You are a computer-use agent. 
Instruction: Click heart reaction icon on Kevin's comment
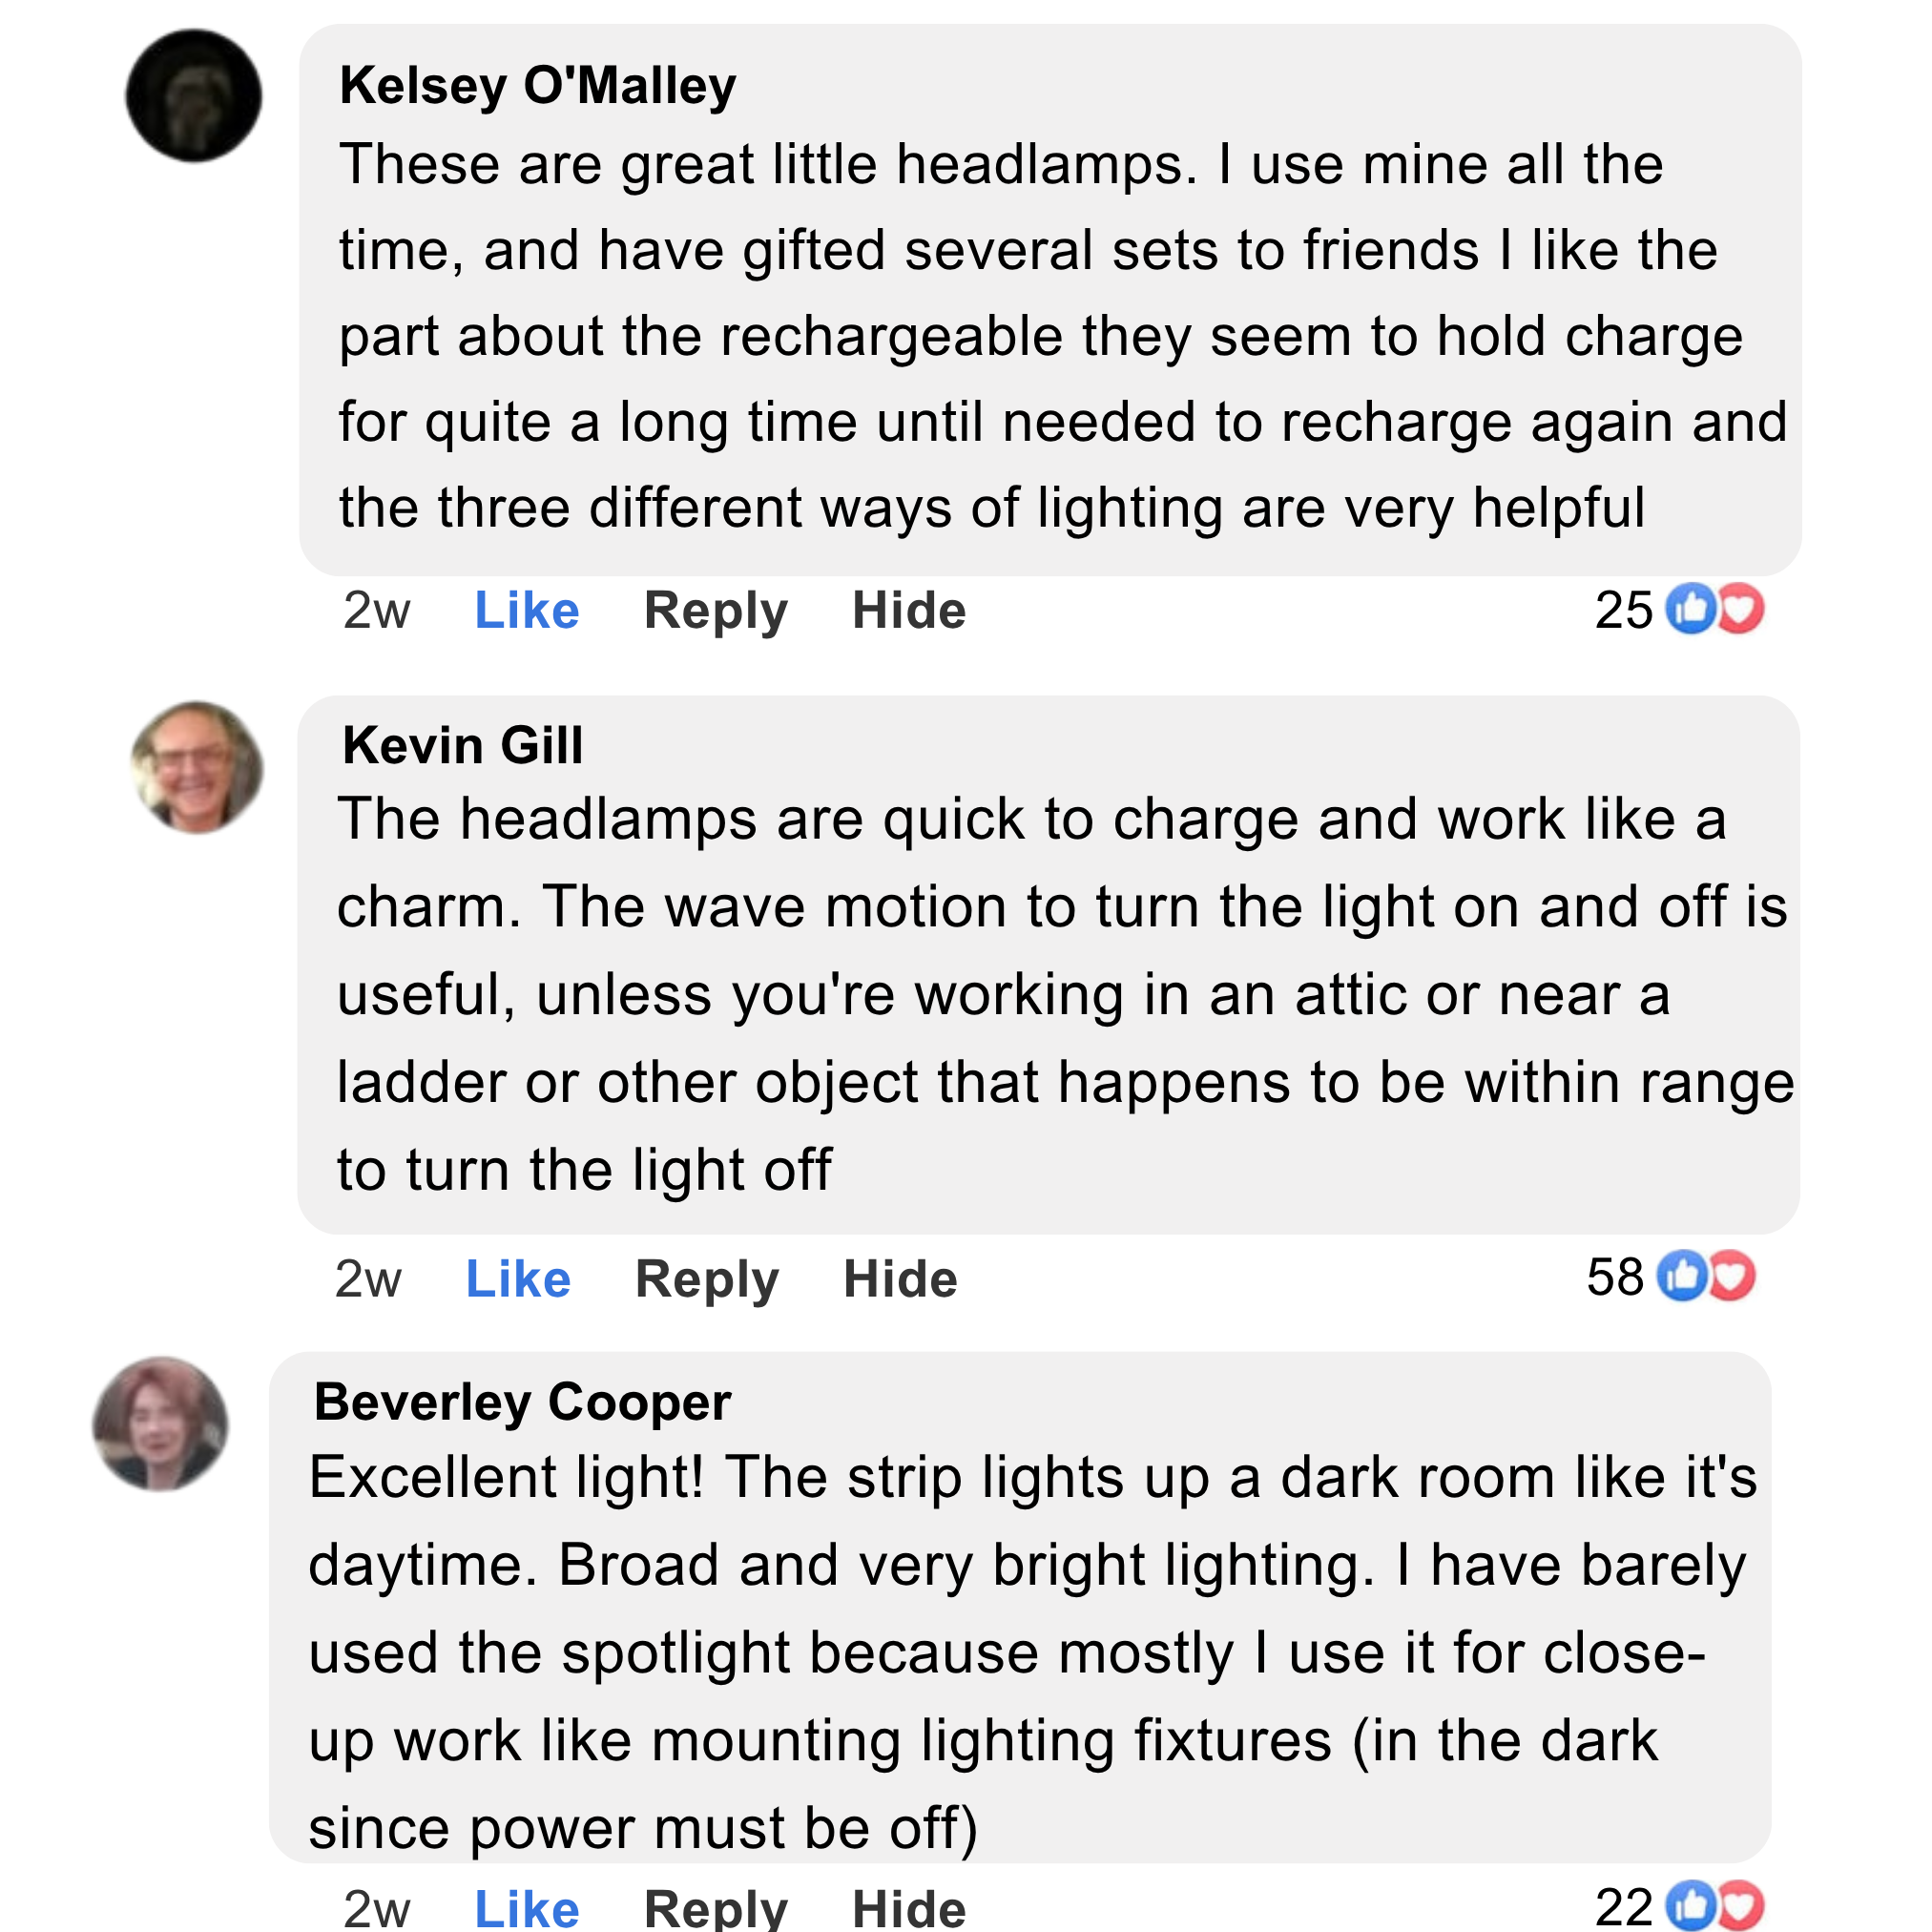[1733, 1276]
